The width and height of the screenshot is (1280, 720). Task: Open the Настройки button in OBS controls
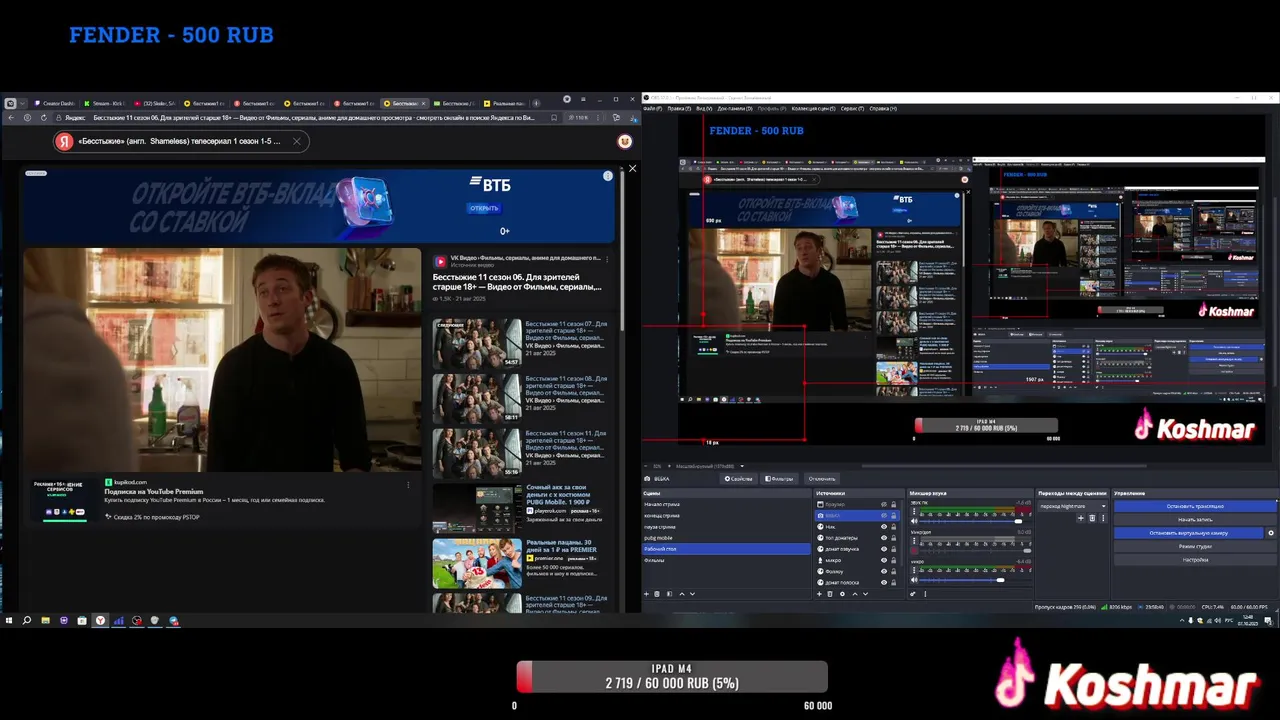(1195, 560)
